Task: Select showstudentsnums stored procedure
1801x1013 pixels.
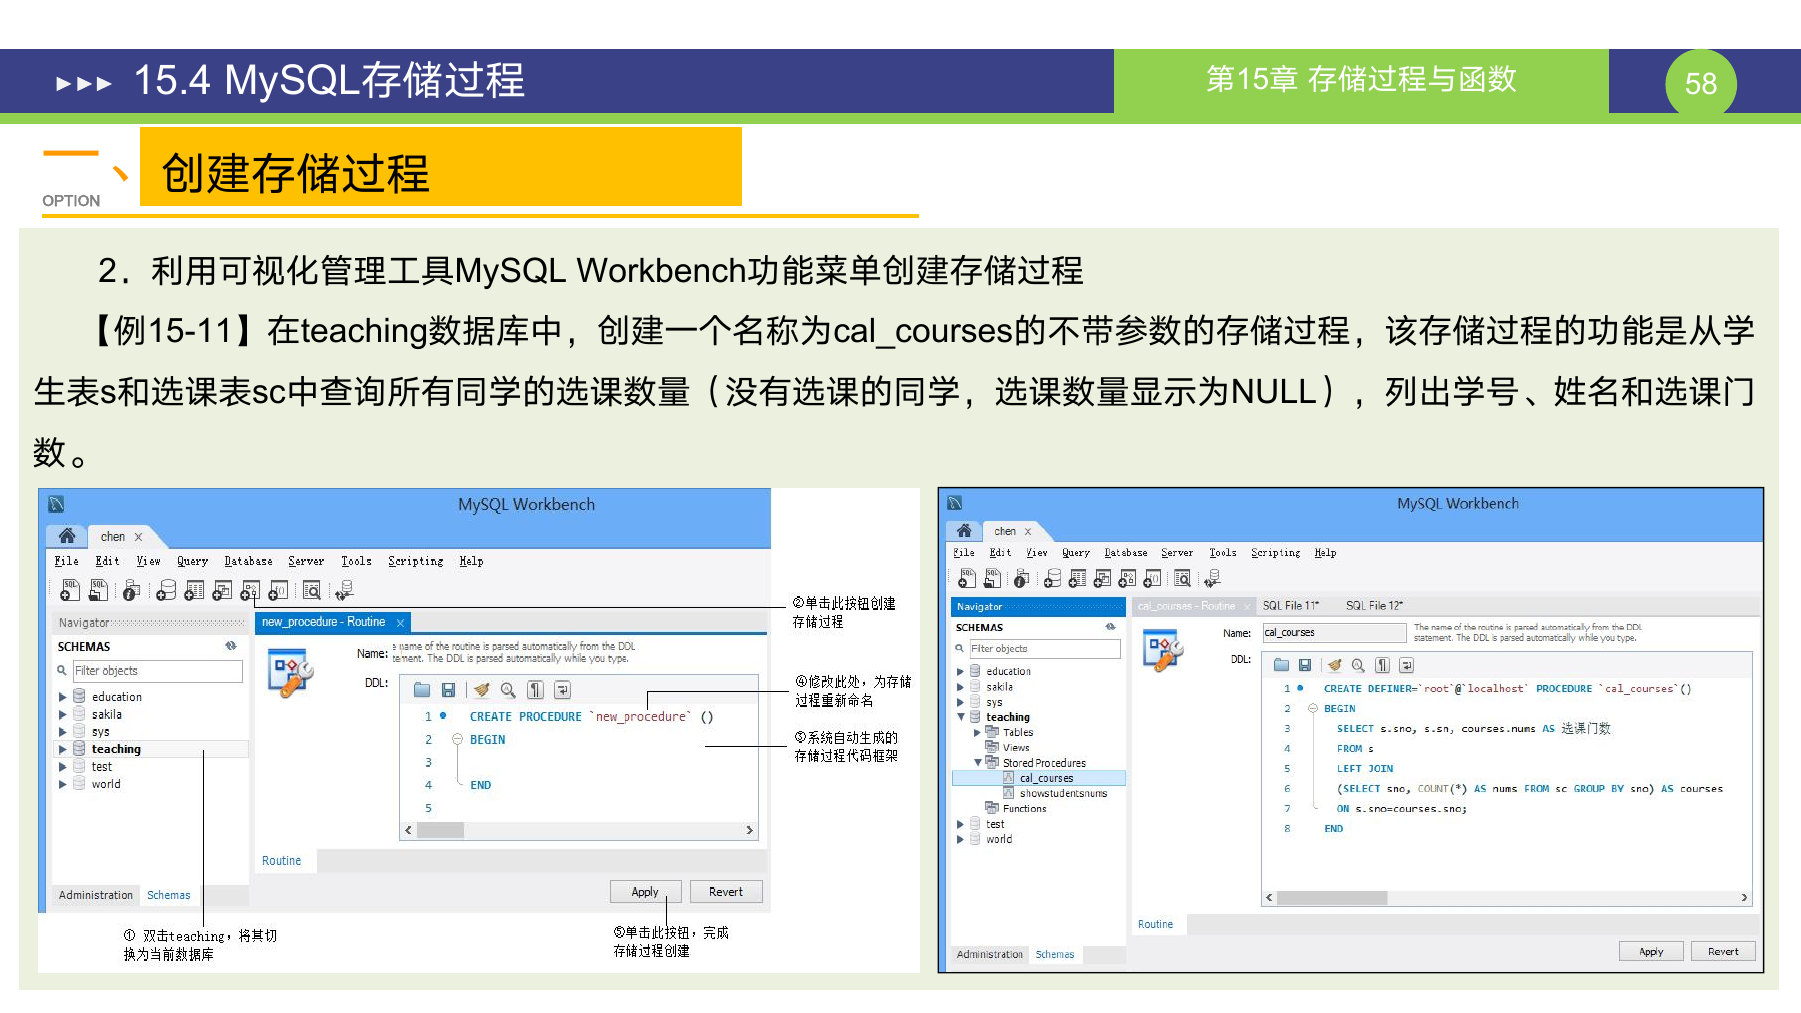Action: click(x=1062, y=793)
